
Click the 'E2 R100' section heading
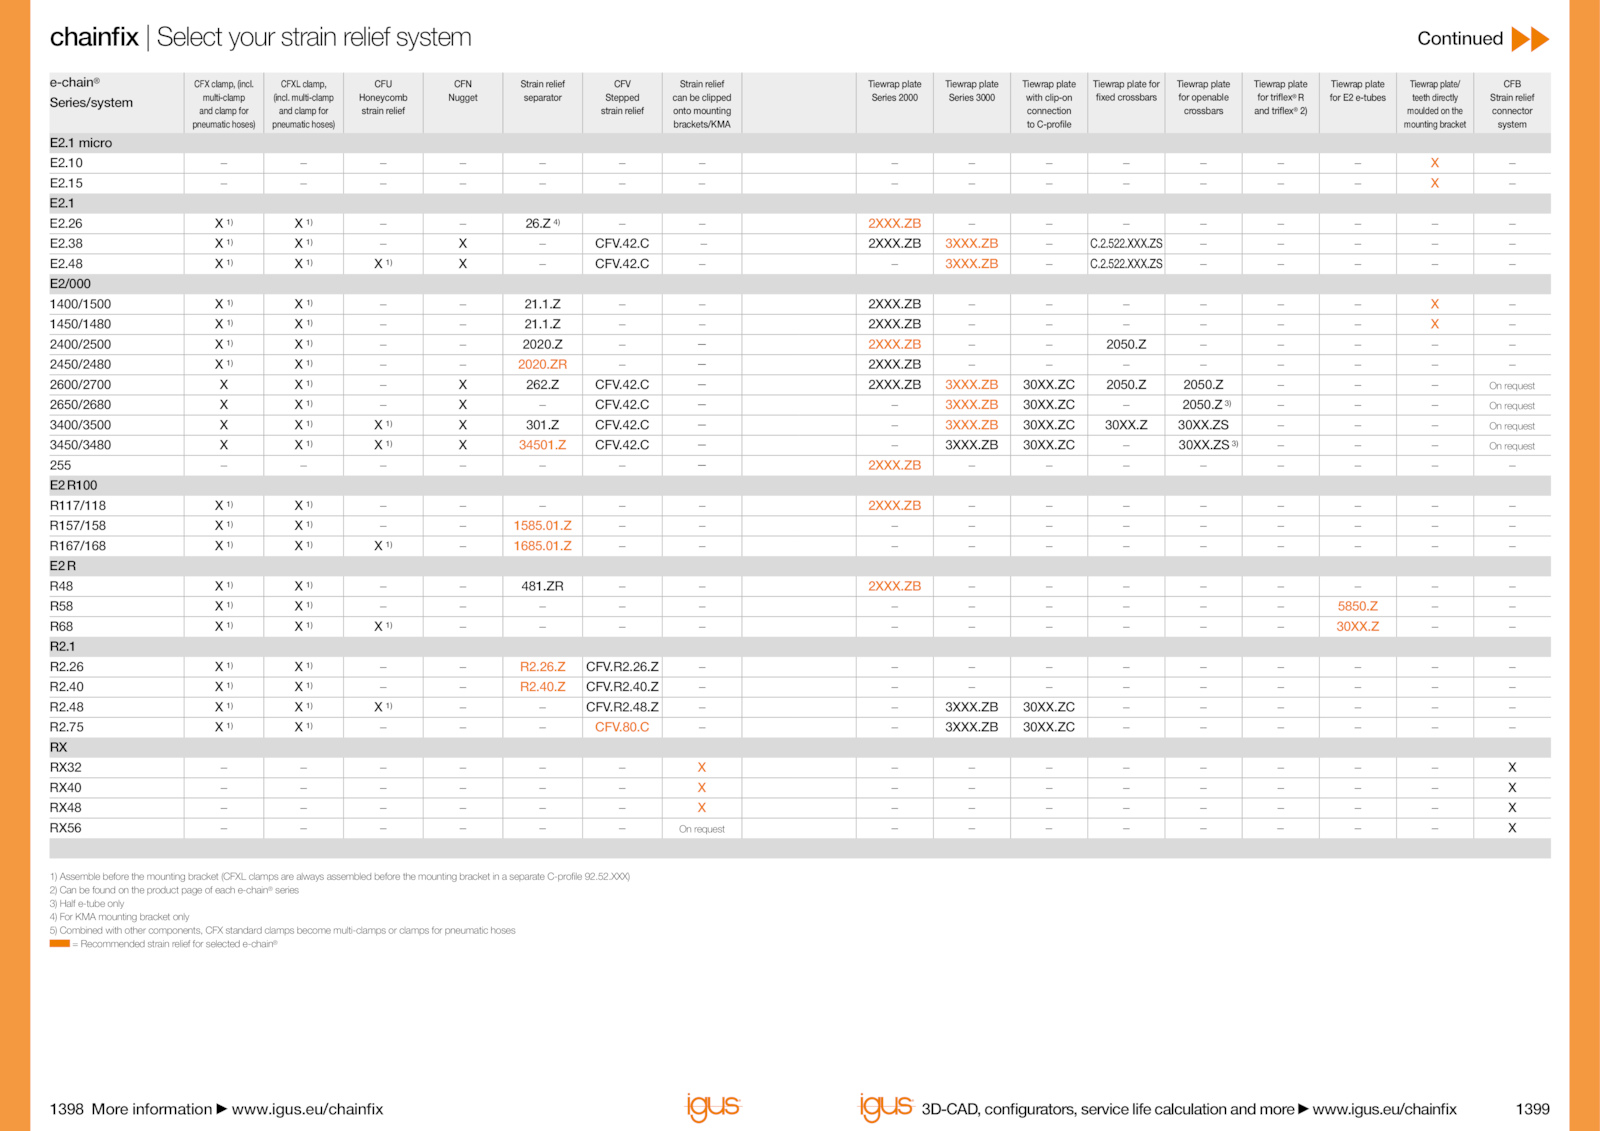click(73, 486)
